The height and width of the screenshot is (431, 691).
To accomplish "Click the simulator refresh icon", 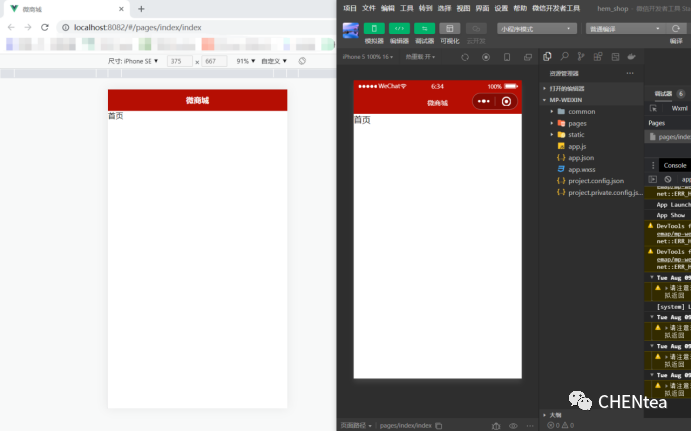I will tap(465, 57).
